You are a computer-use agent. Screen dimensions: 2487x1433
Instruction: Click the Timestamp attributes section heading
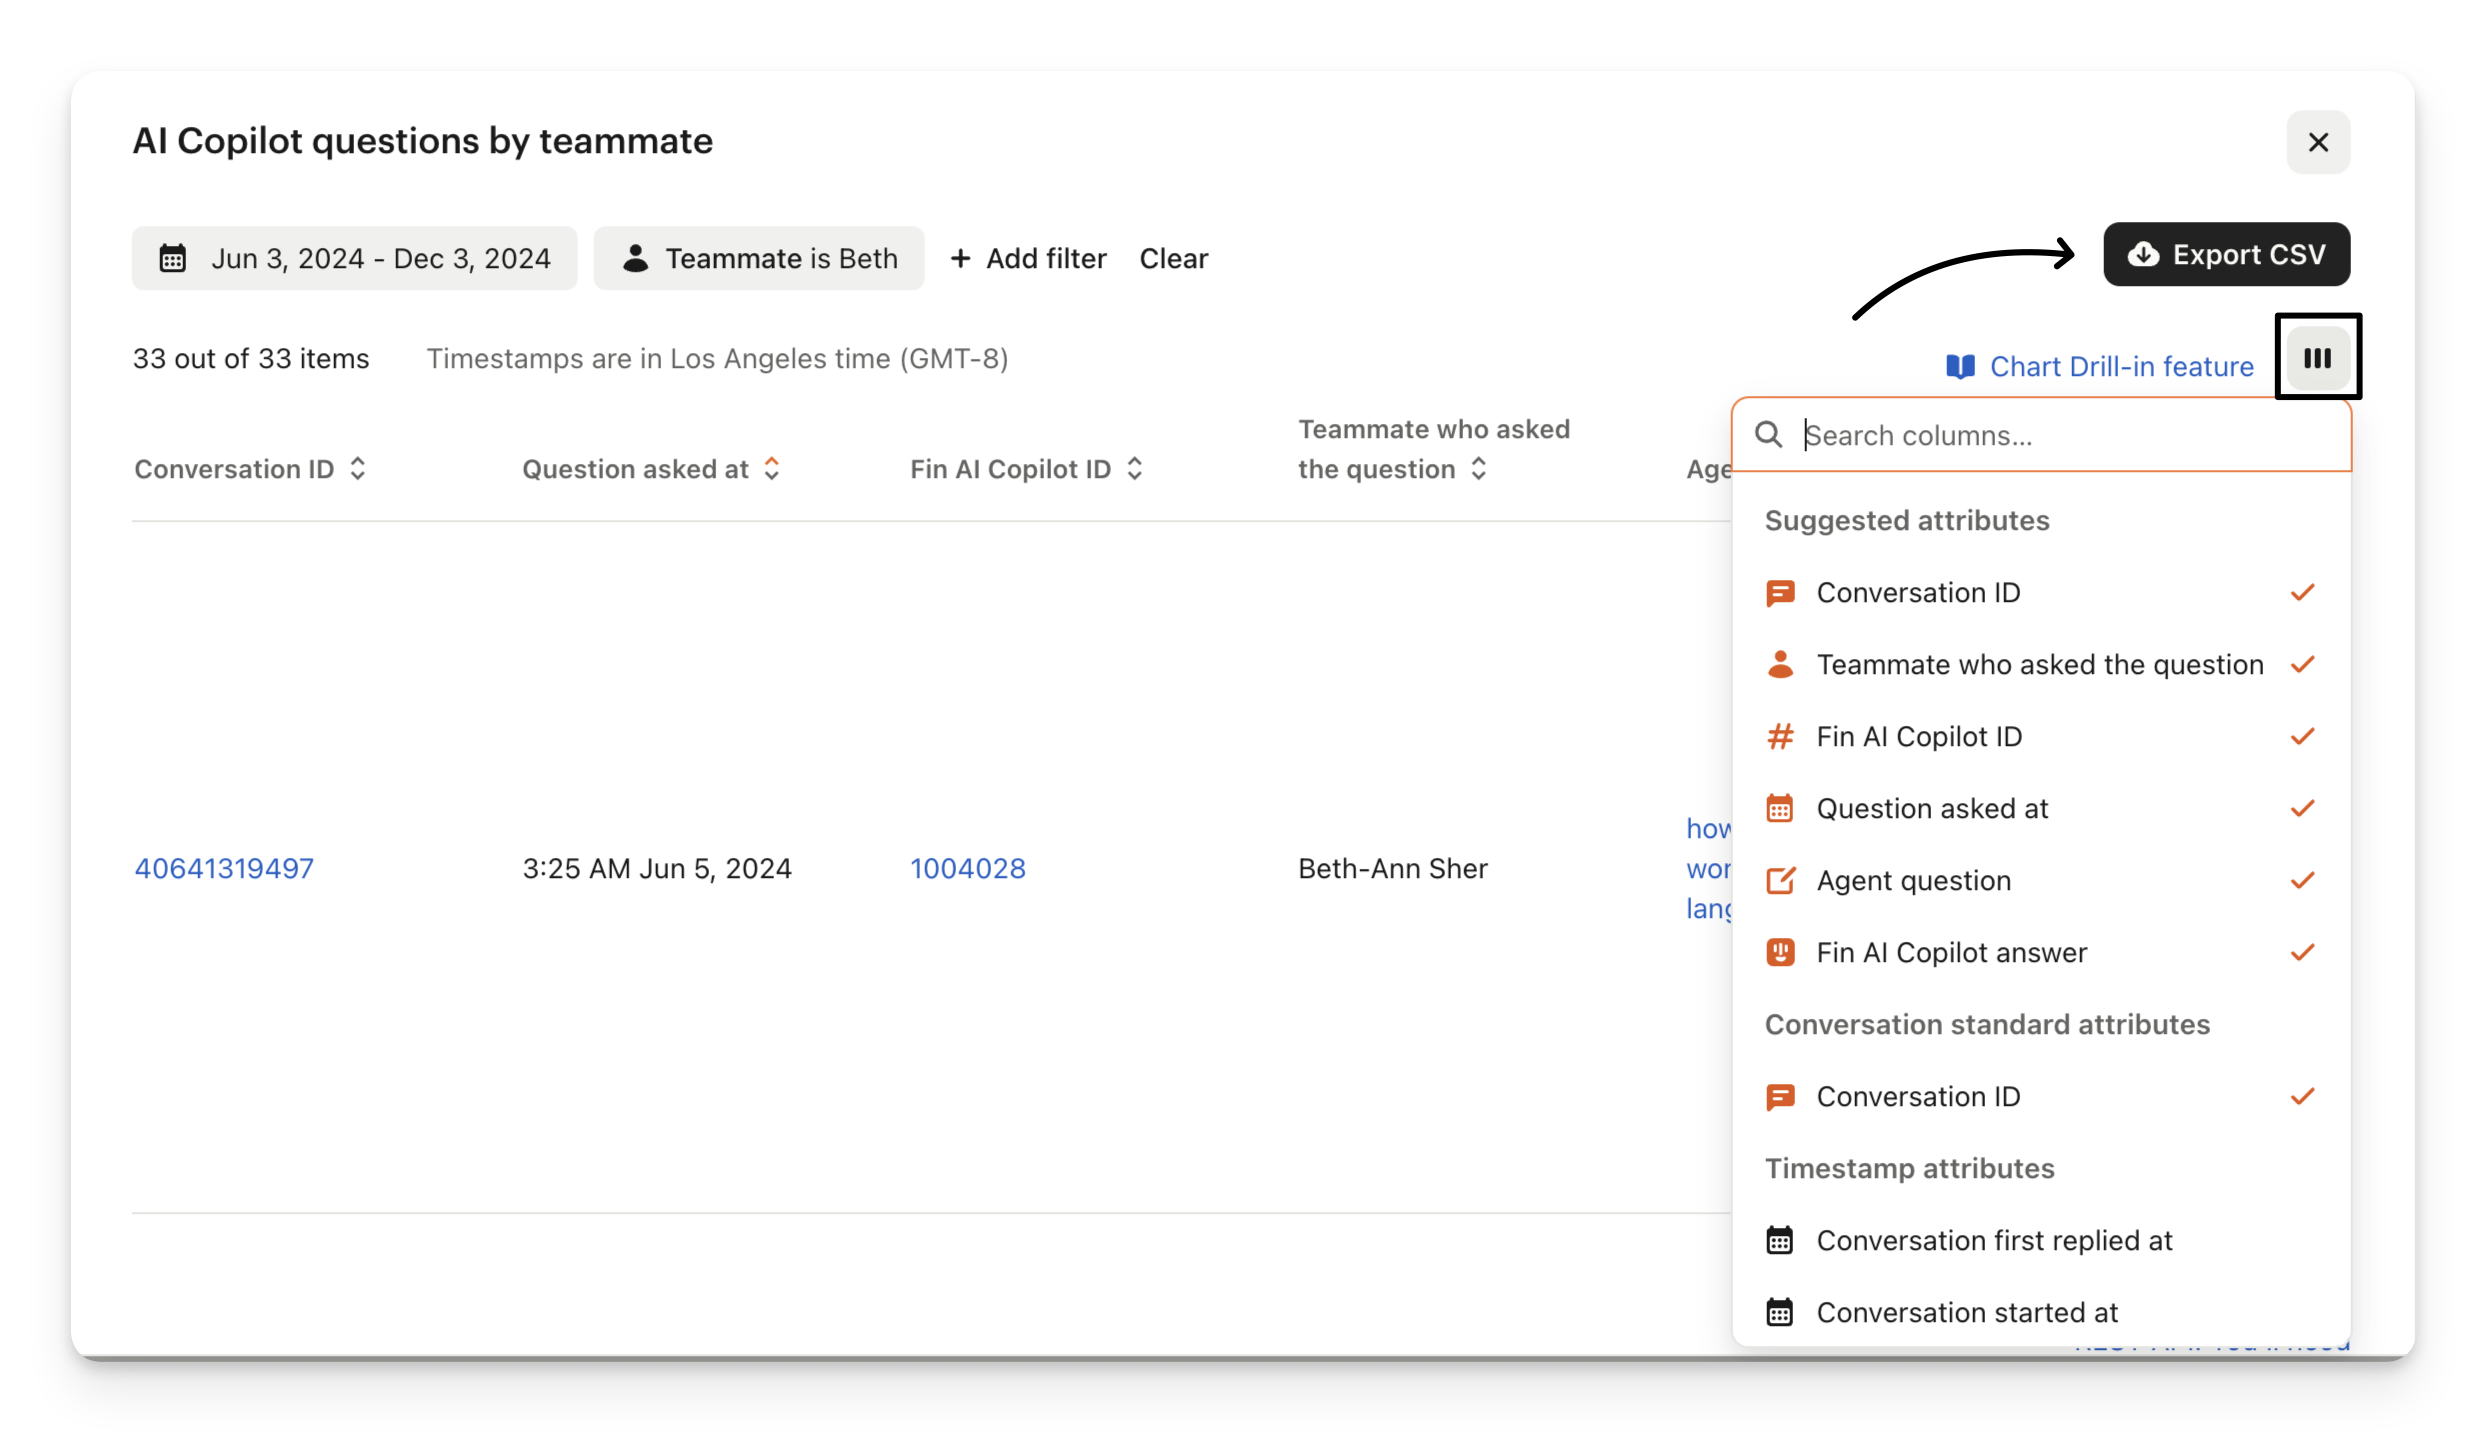1909,1169
